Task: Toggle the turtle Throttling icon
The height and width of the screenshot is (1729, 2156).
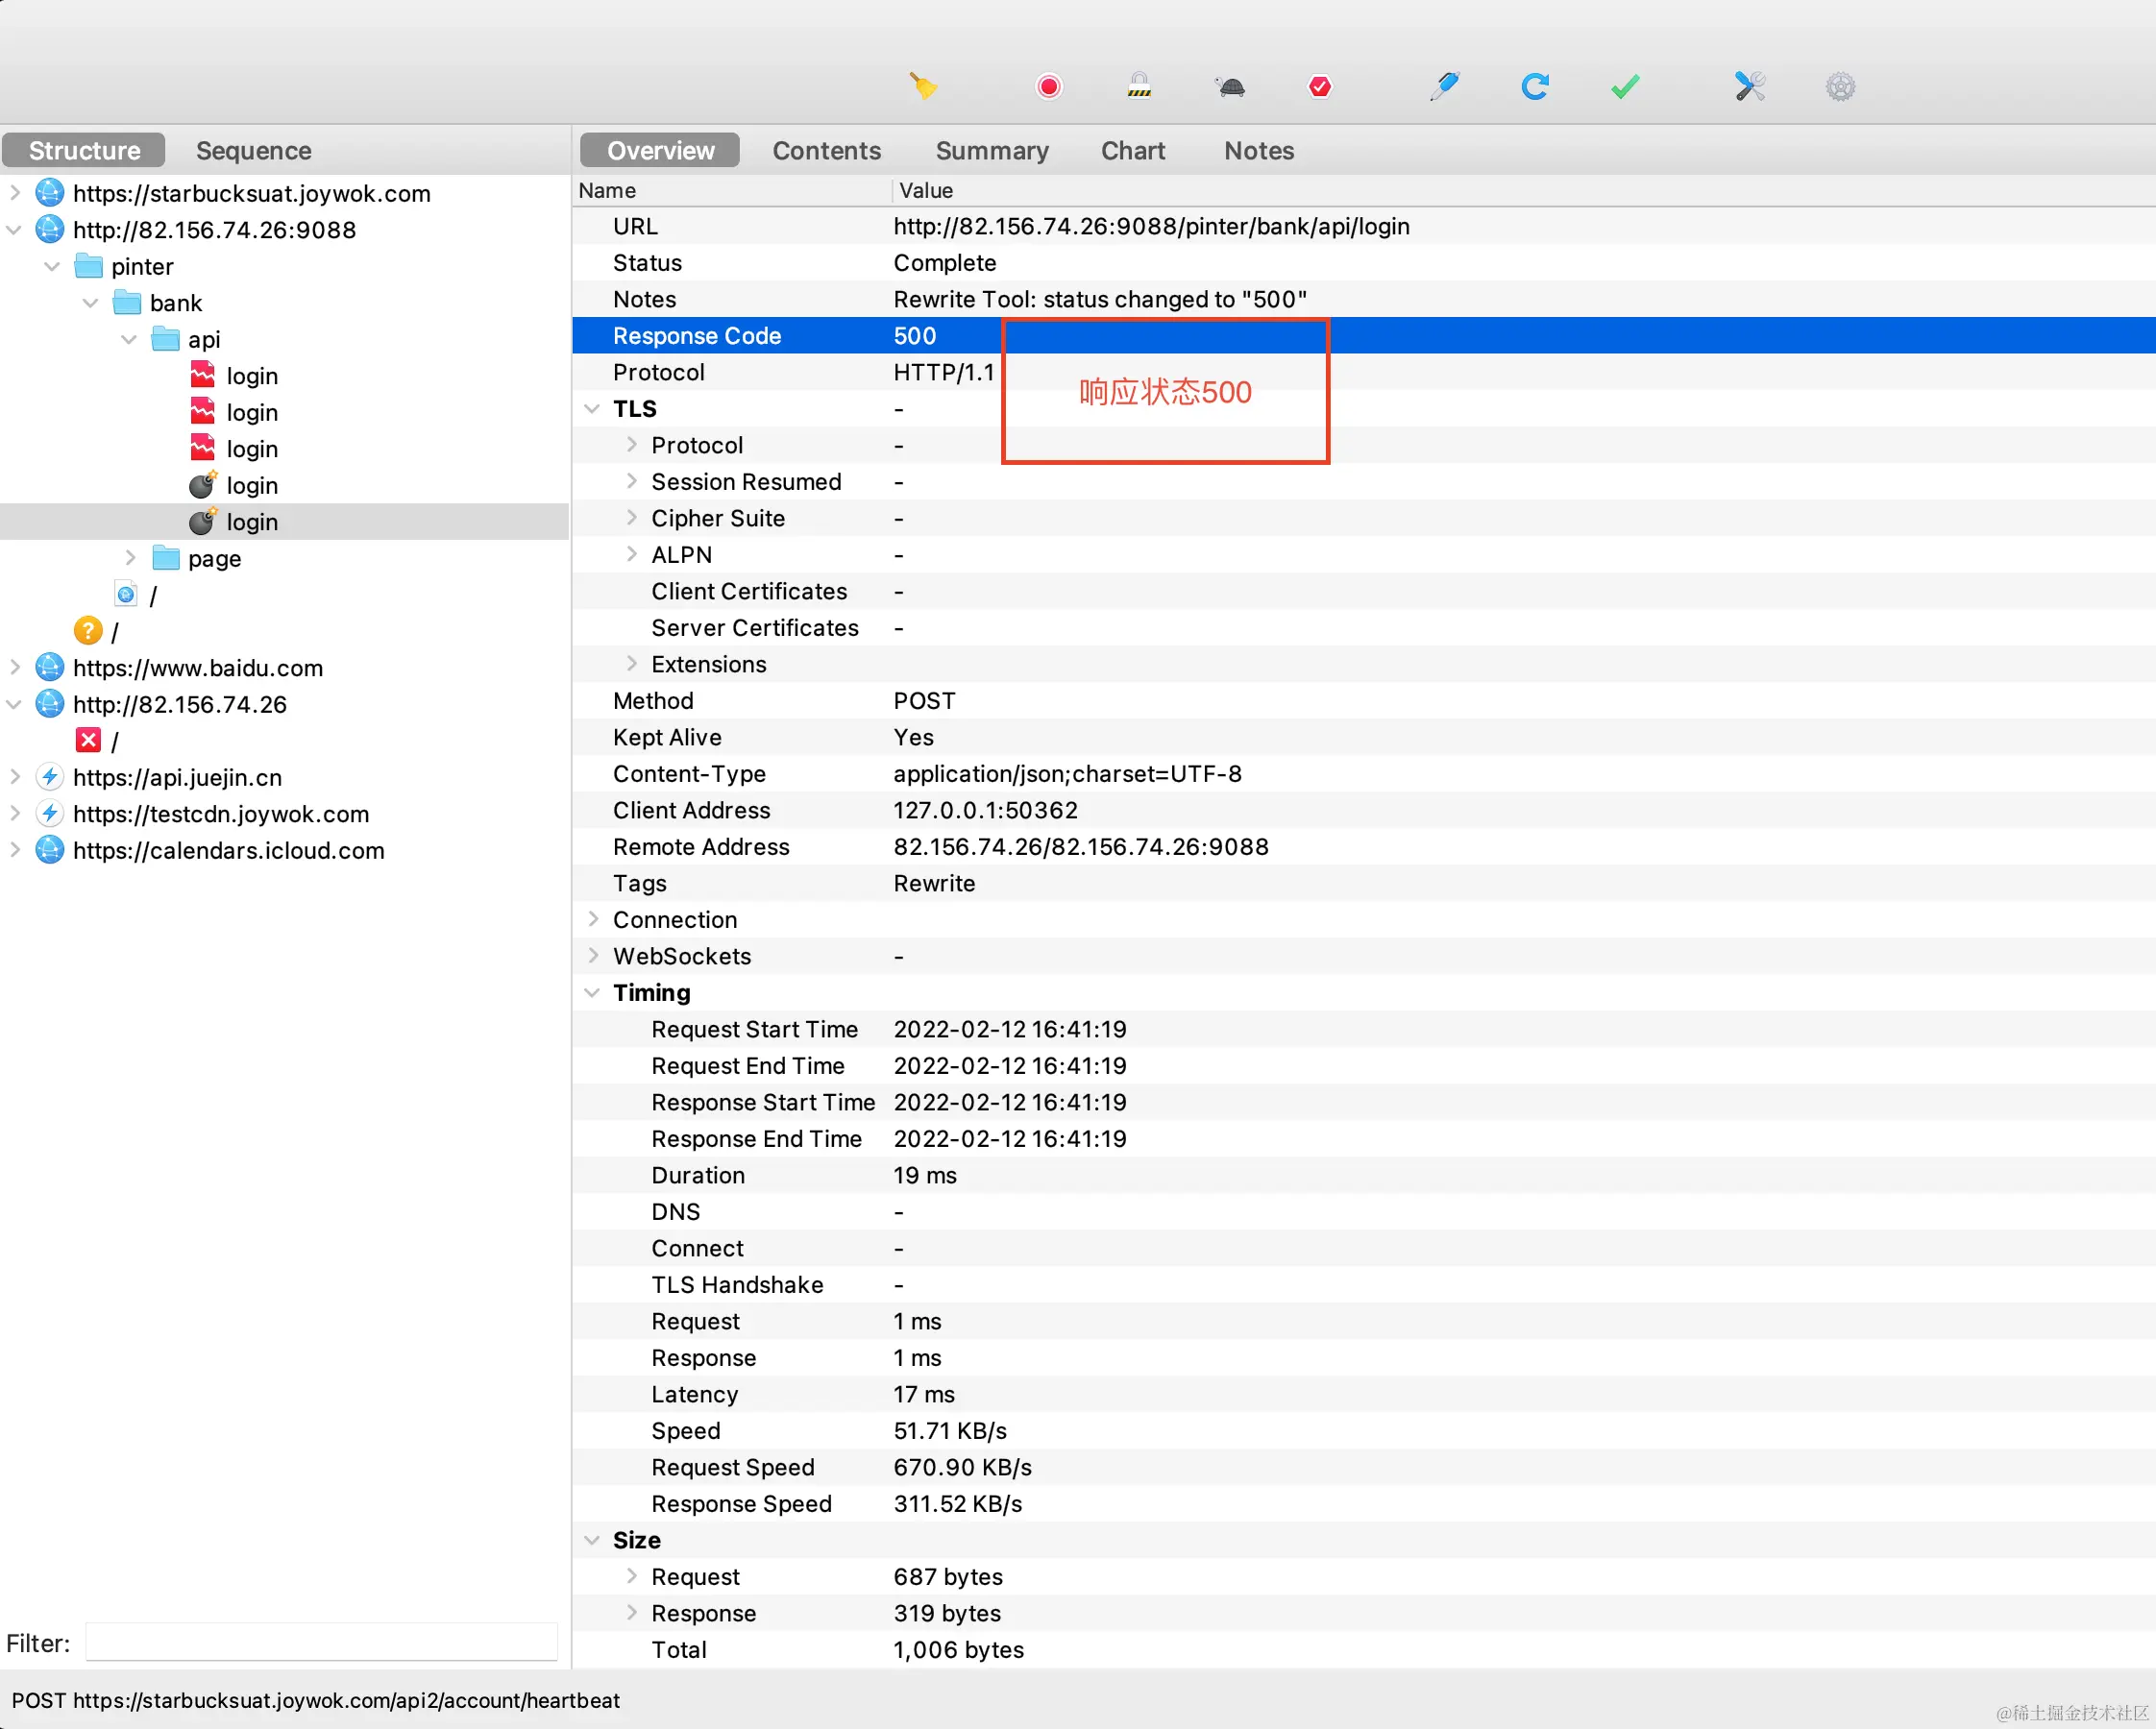Action: [1231, 87]
